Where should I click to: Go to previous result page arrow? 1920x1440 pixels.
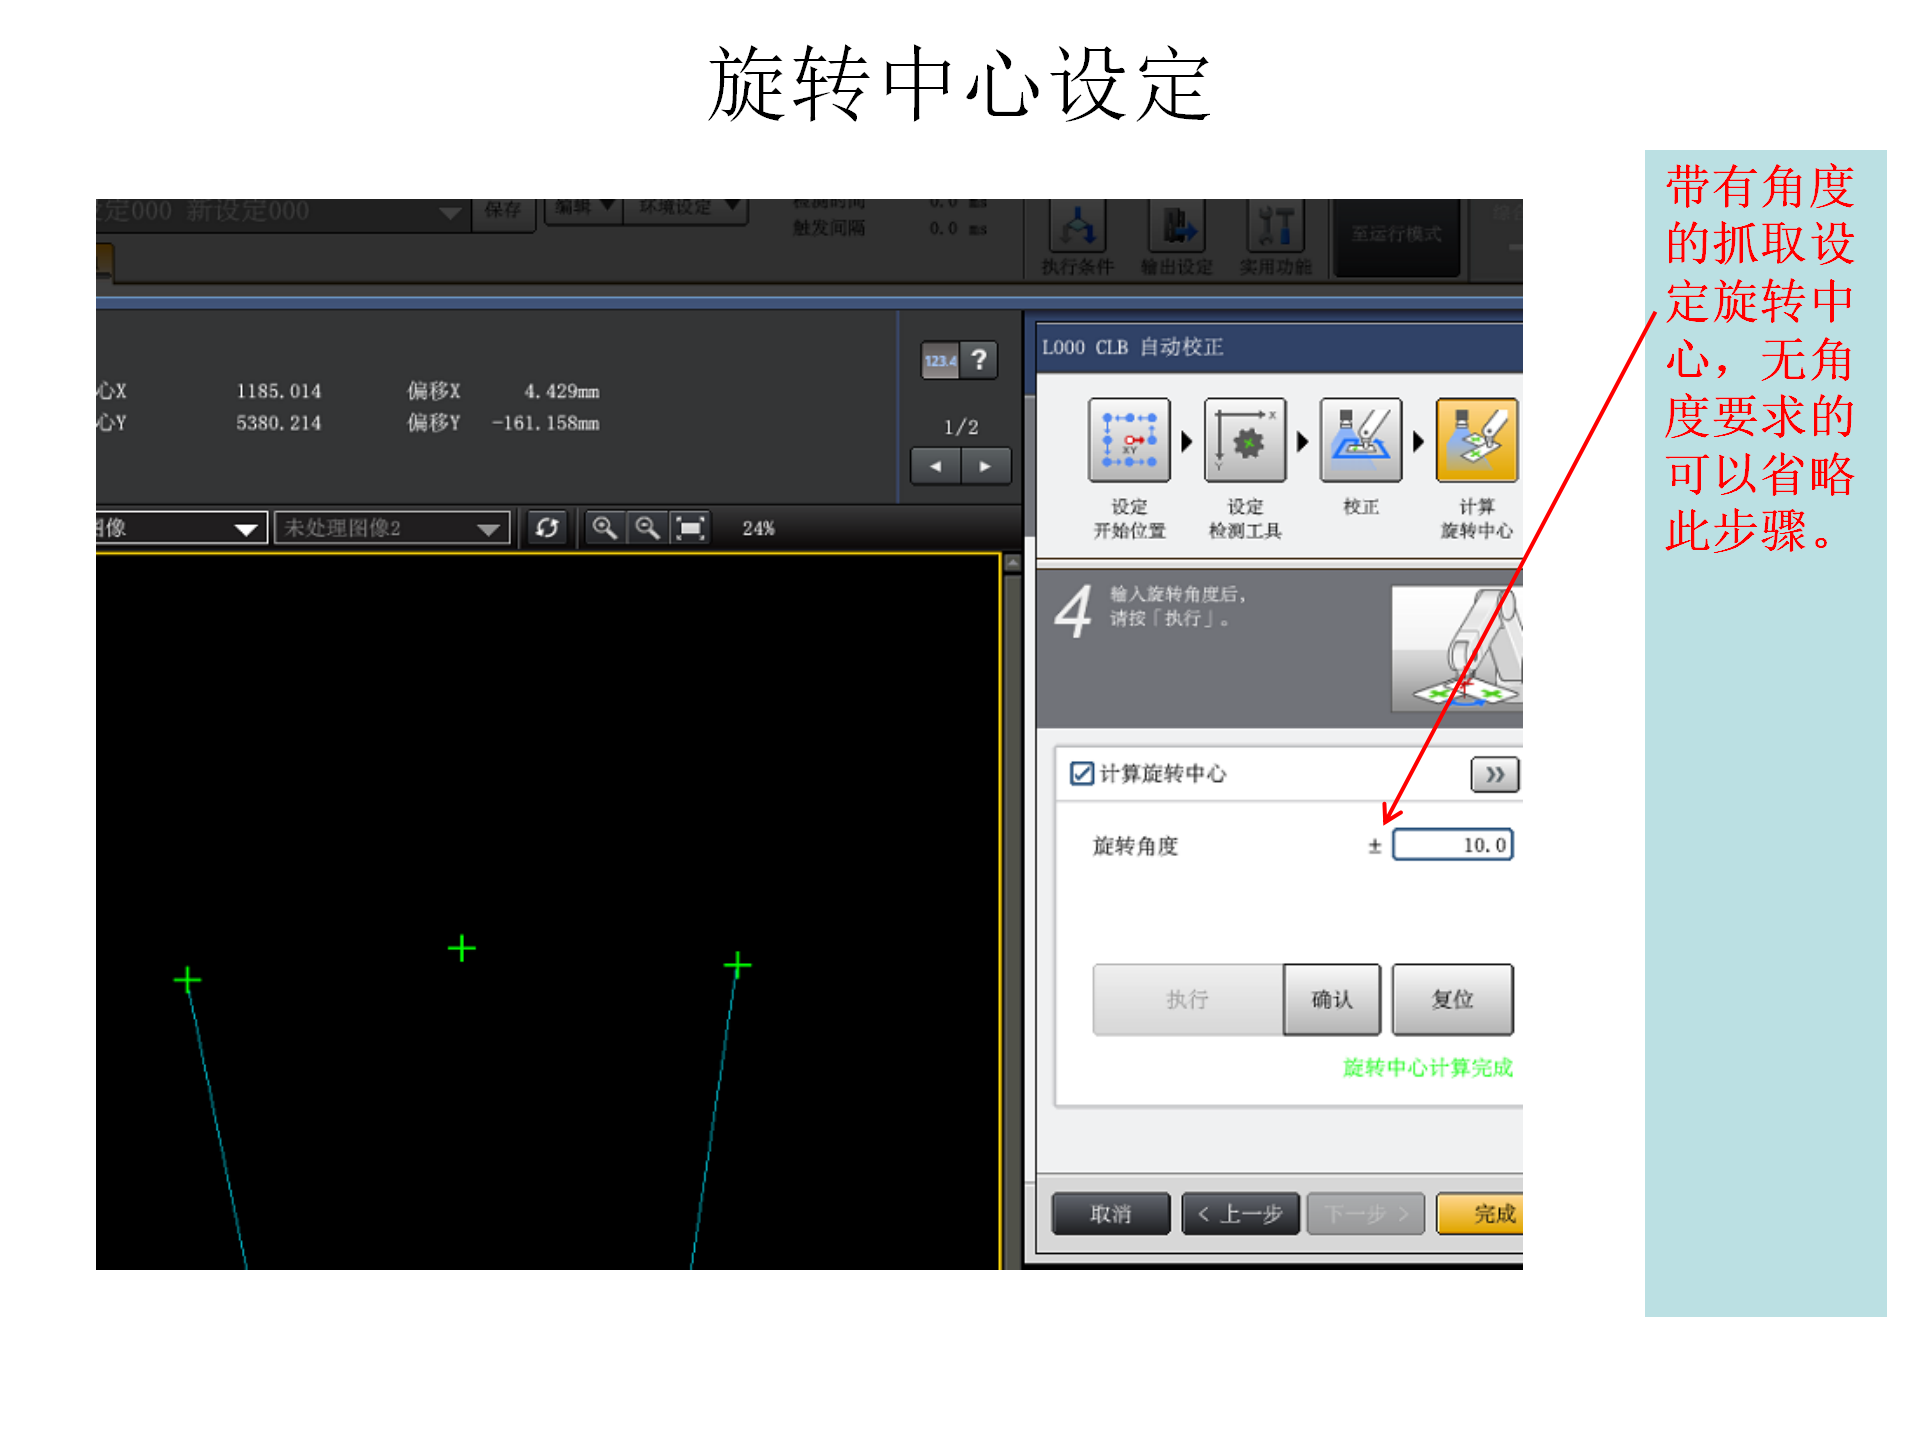click(936, 466)
